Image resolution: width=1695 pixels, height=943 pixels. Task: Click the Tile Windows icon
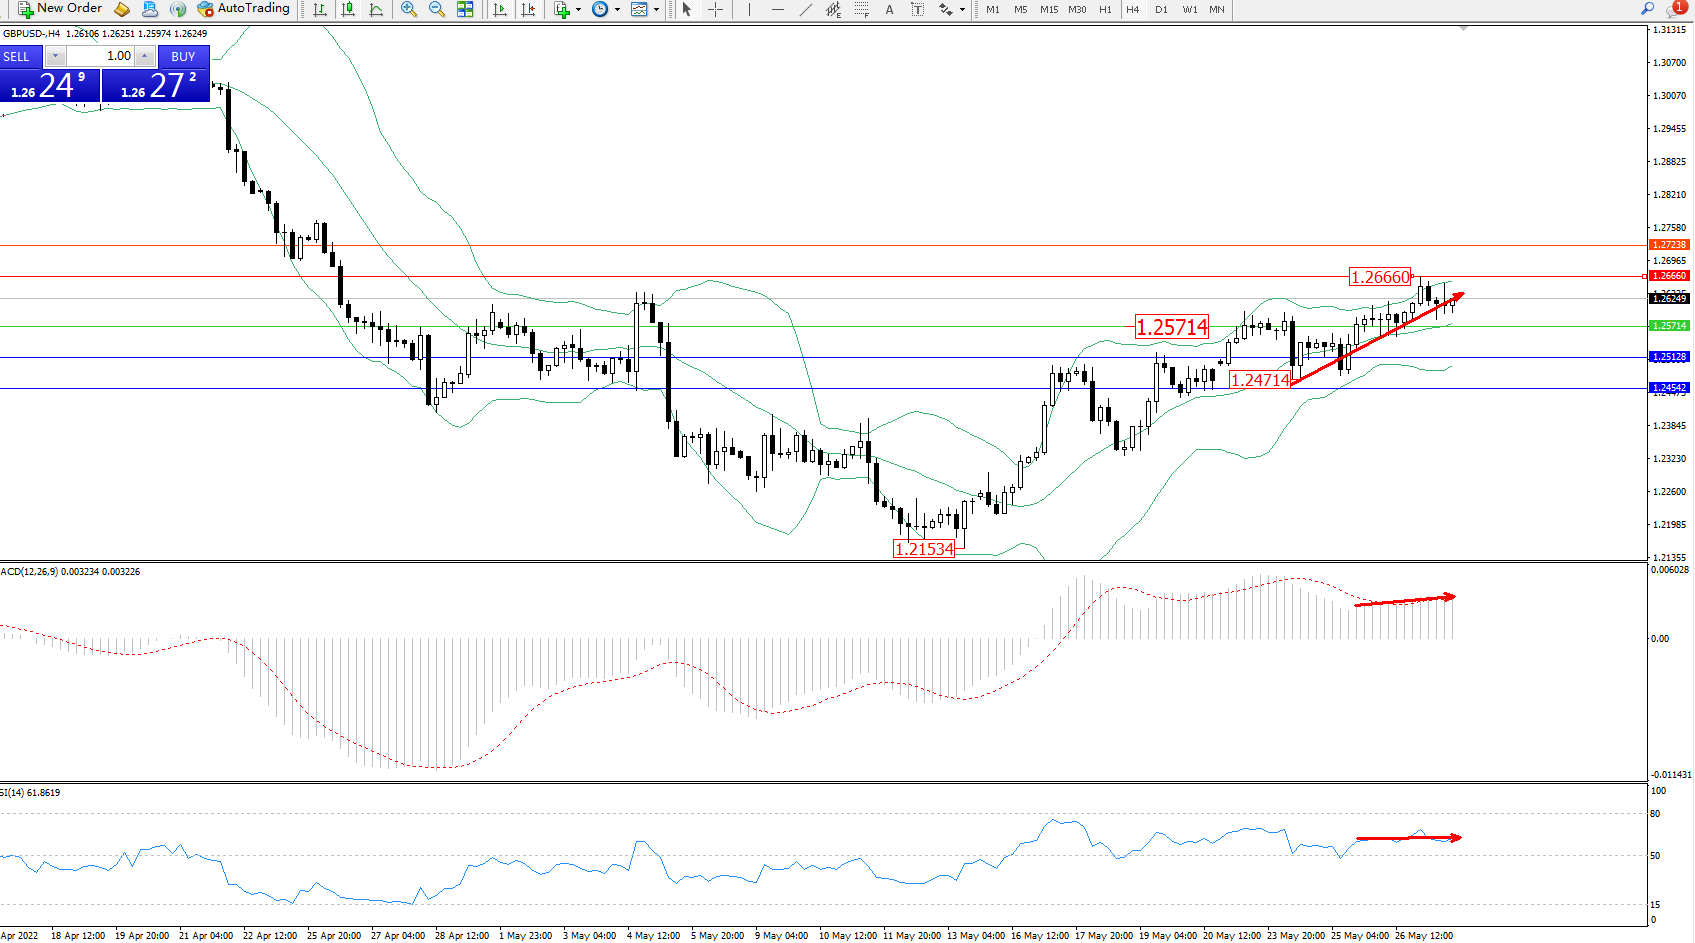coord(465,9)
